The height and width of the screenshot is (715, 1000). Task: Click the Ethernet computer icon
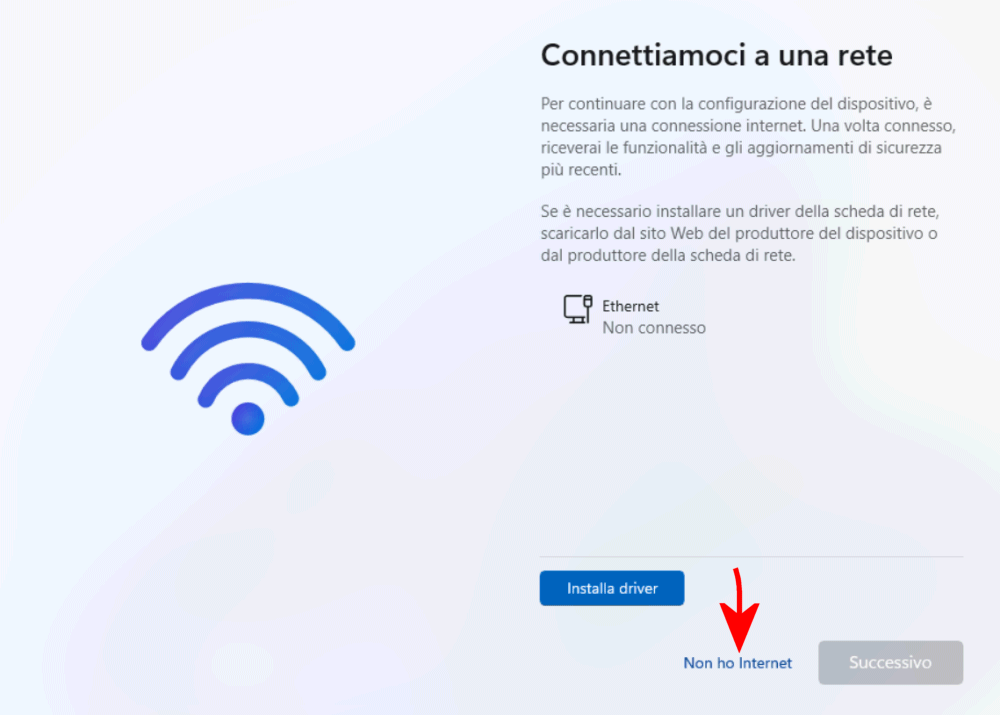tap(578, 309)
